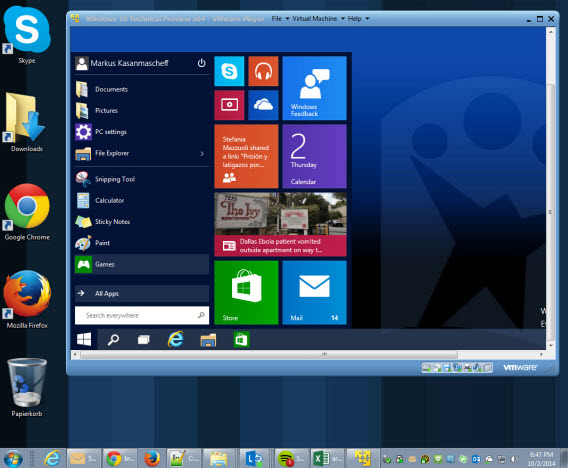568x468 pixels.
Task: Open the green Store tile
Action: click(x=246, y=293)
